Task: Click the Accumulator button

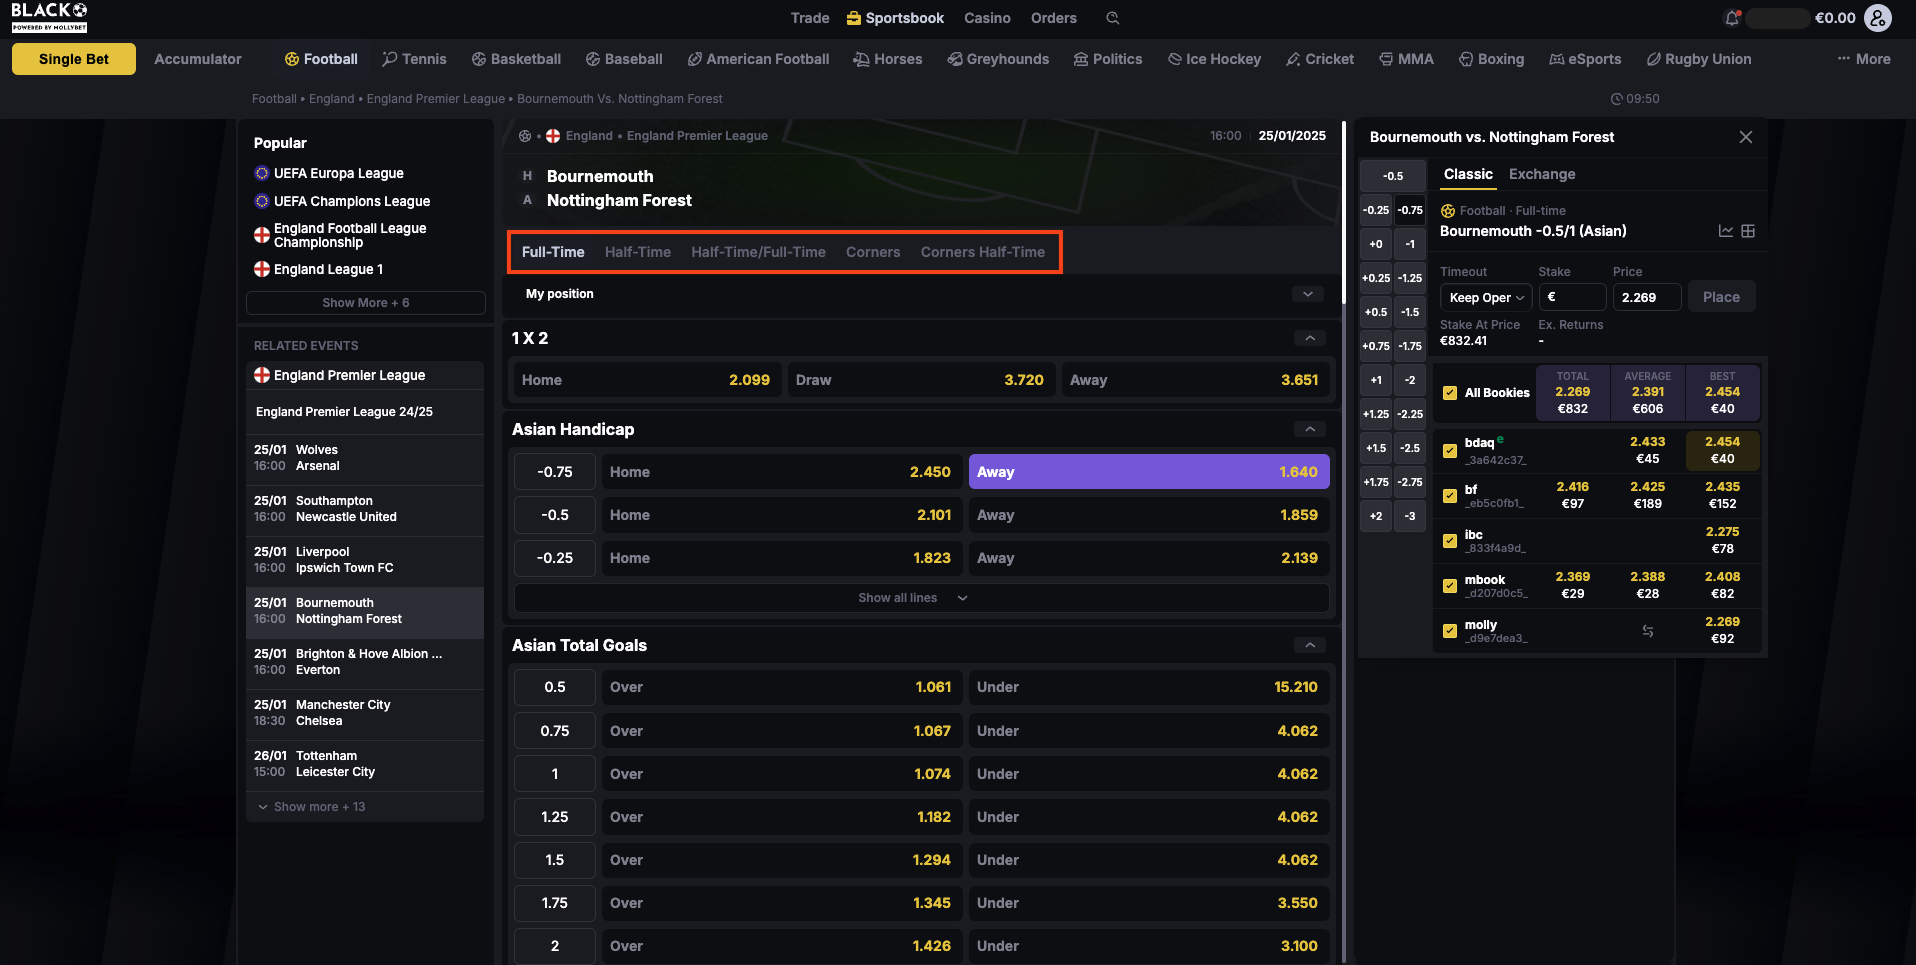Action: tap(198, 59)
